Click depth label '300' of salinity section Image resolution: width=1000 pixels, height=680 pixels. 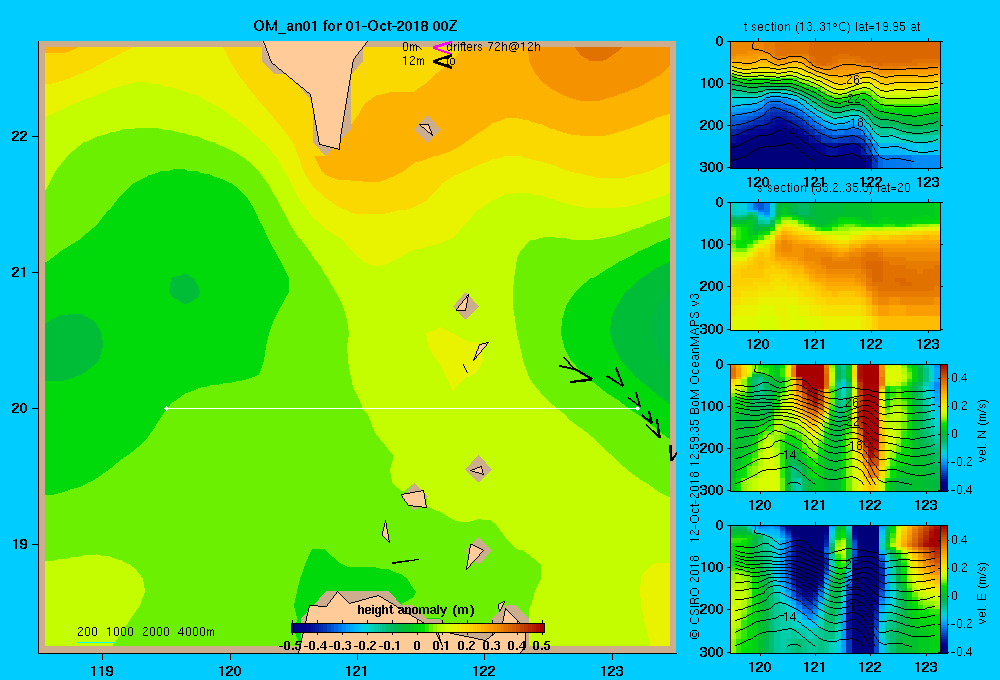[712, 328]
